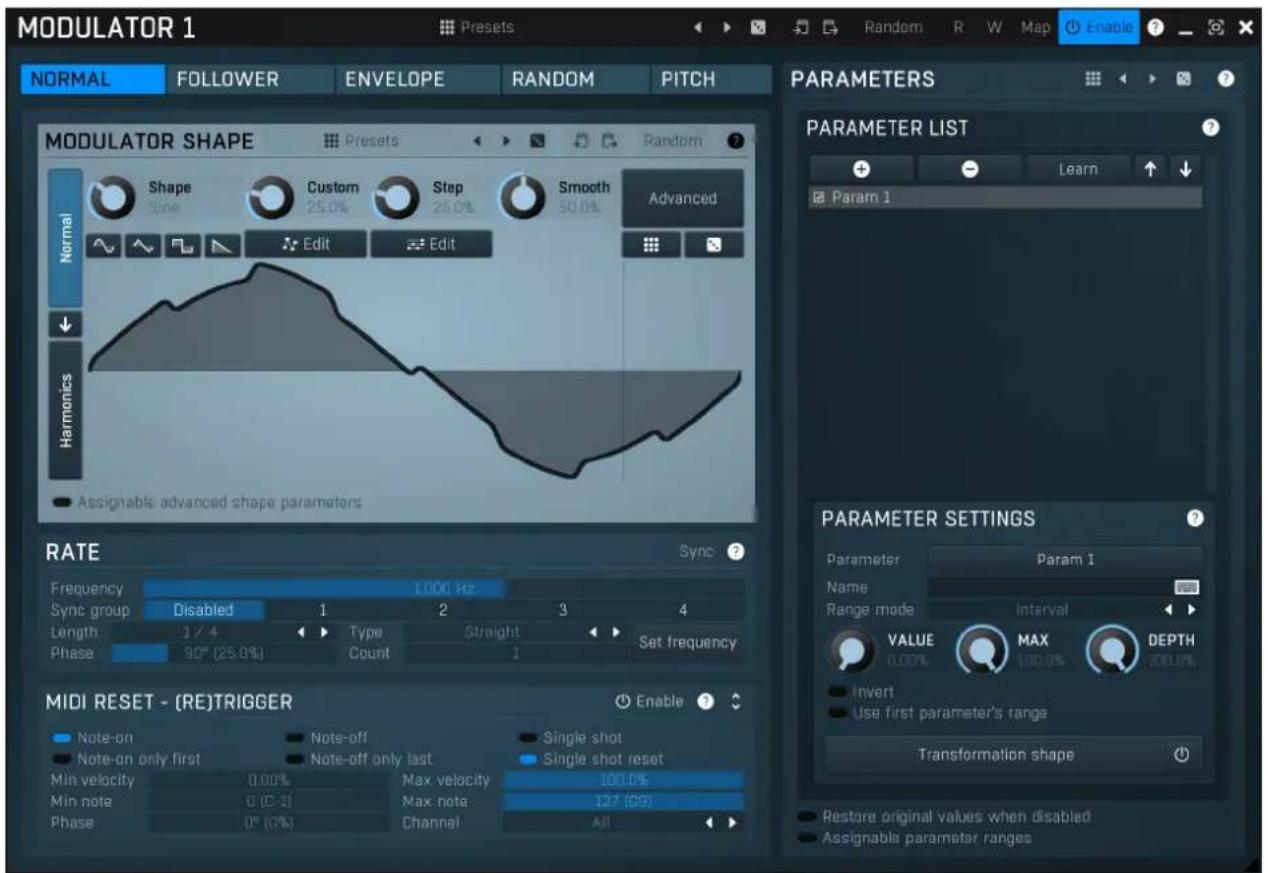Click Edit button under Step knob
Screen dimensions: 1268x873
(431, 244)
